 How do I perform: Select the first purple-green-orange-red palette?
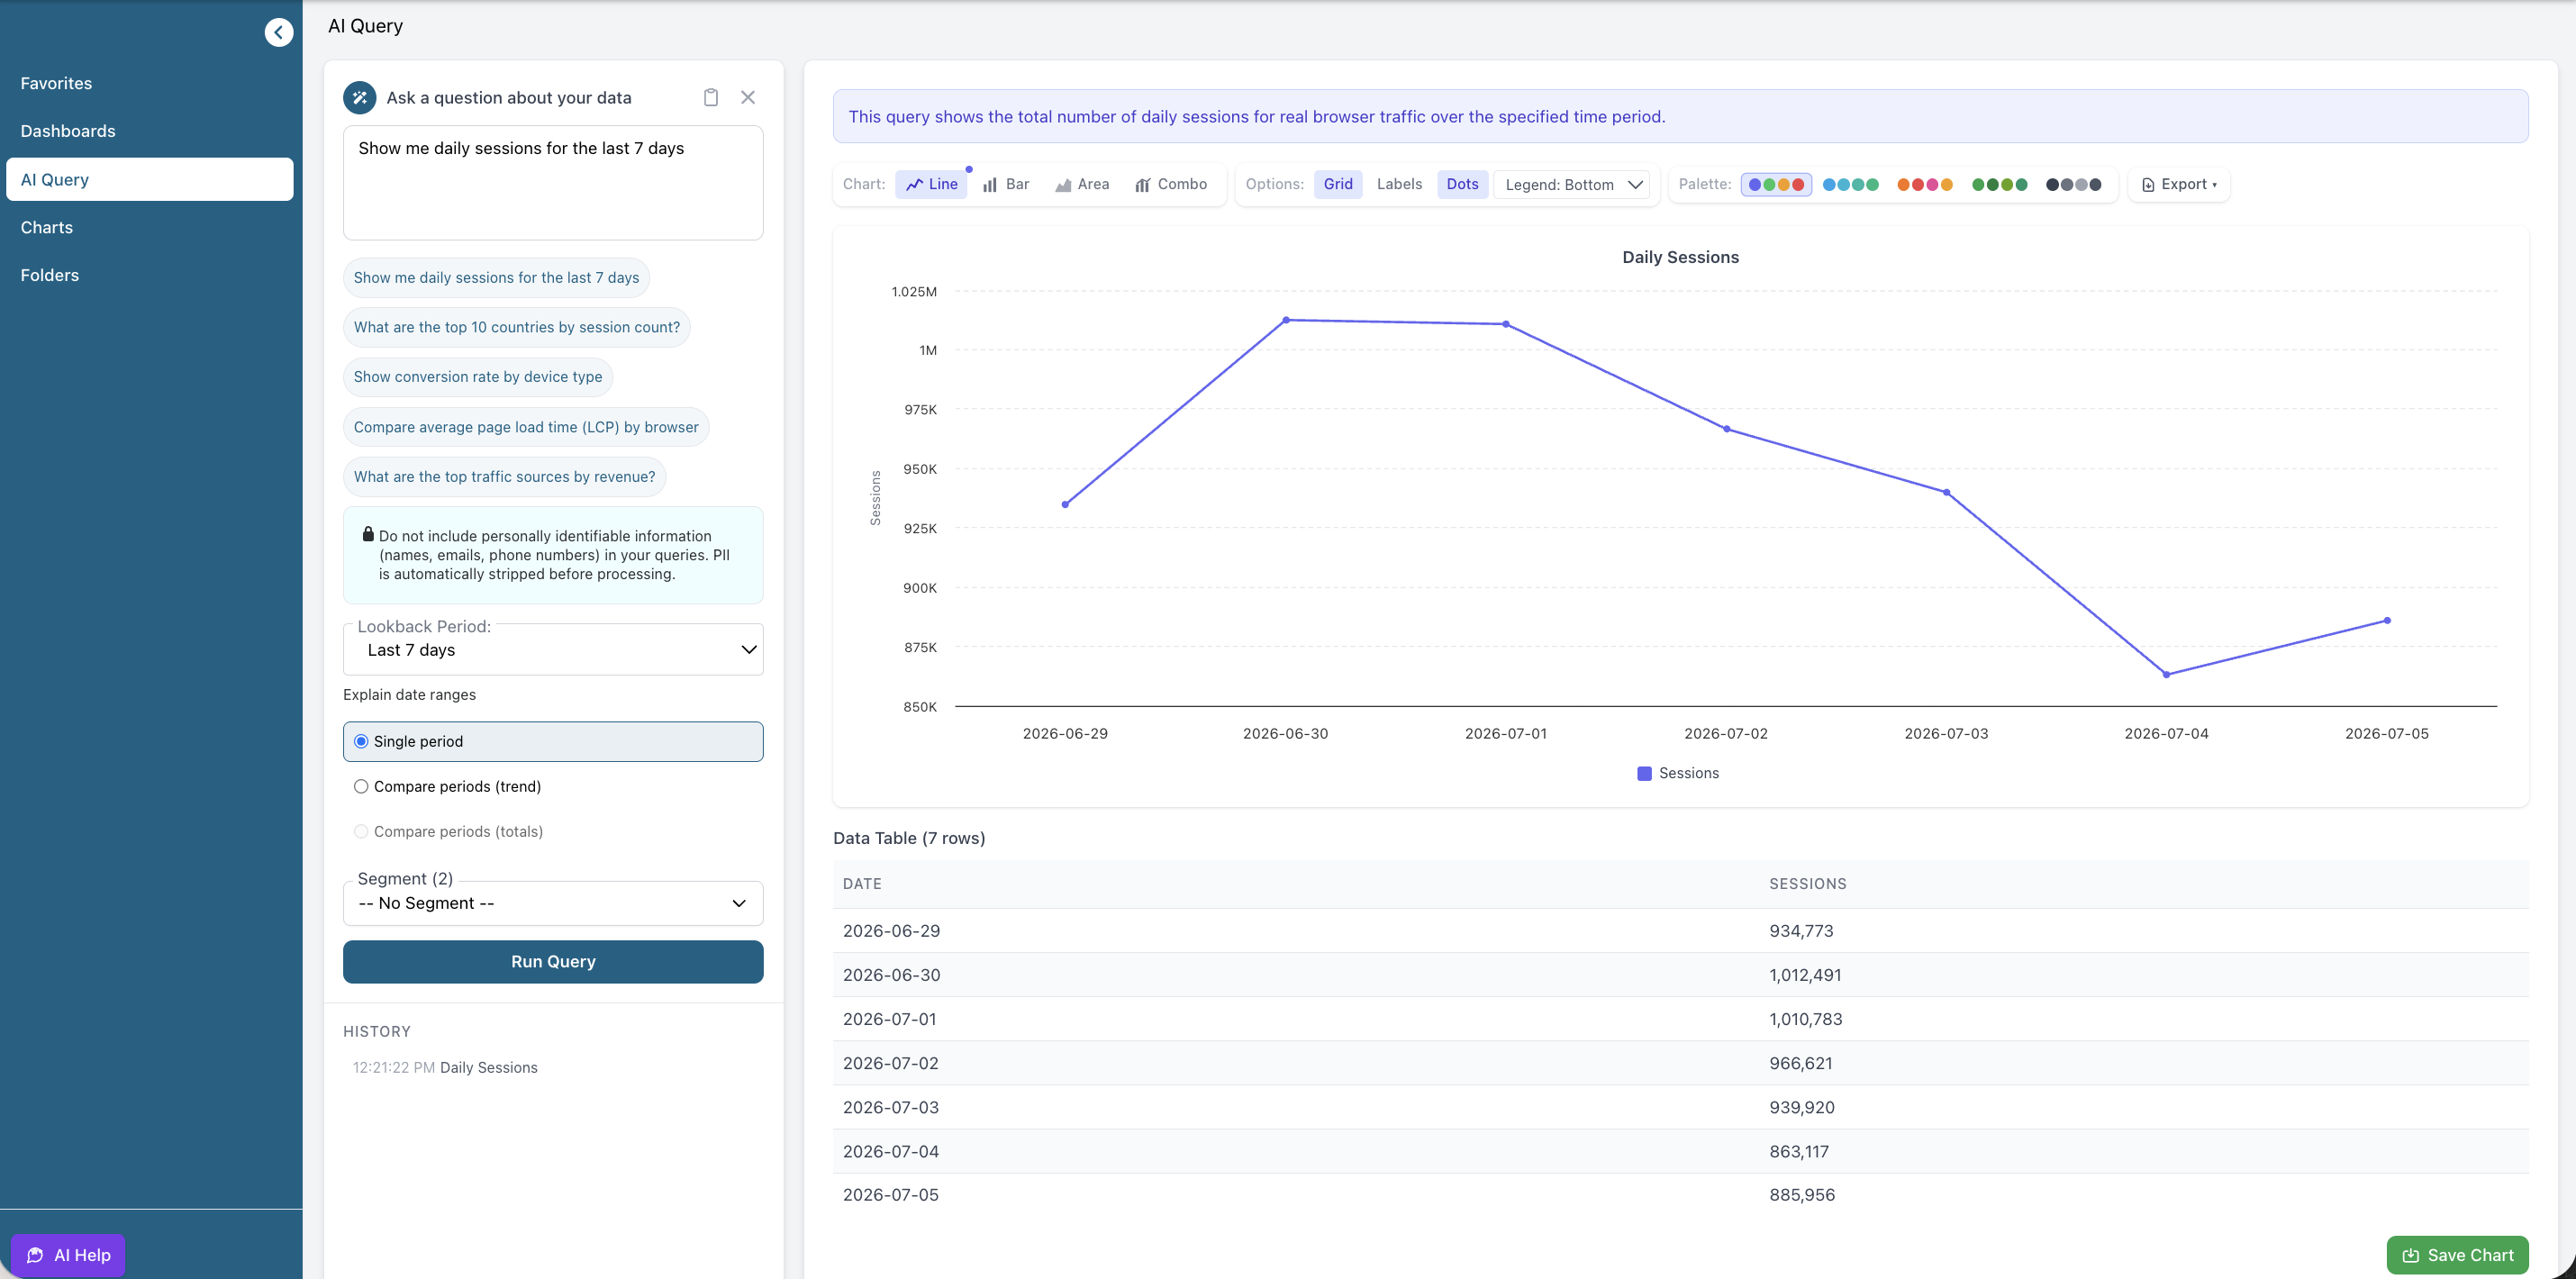[1776, 185]
